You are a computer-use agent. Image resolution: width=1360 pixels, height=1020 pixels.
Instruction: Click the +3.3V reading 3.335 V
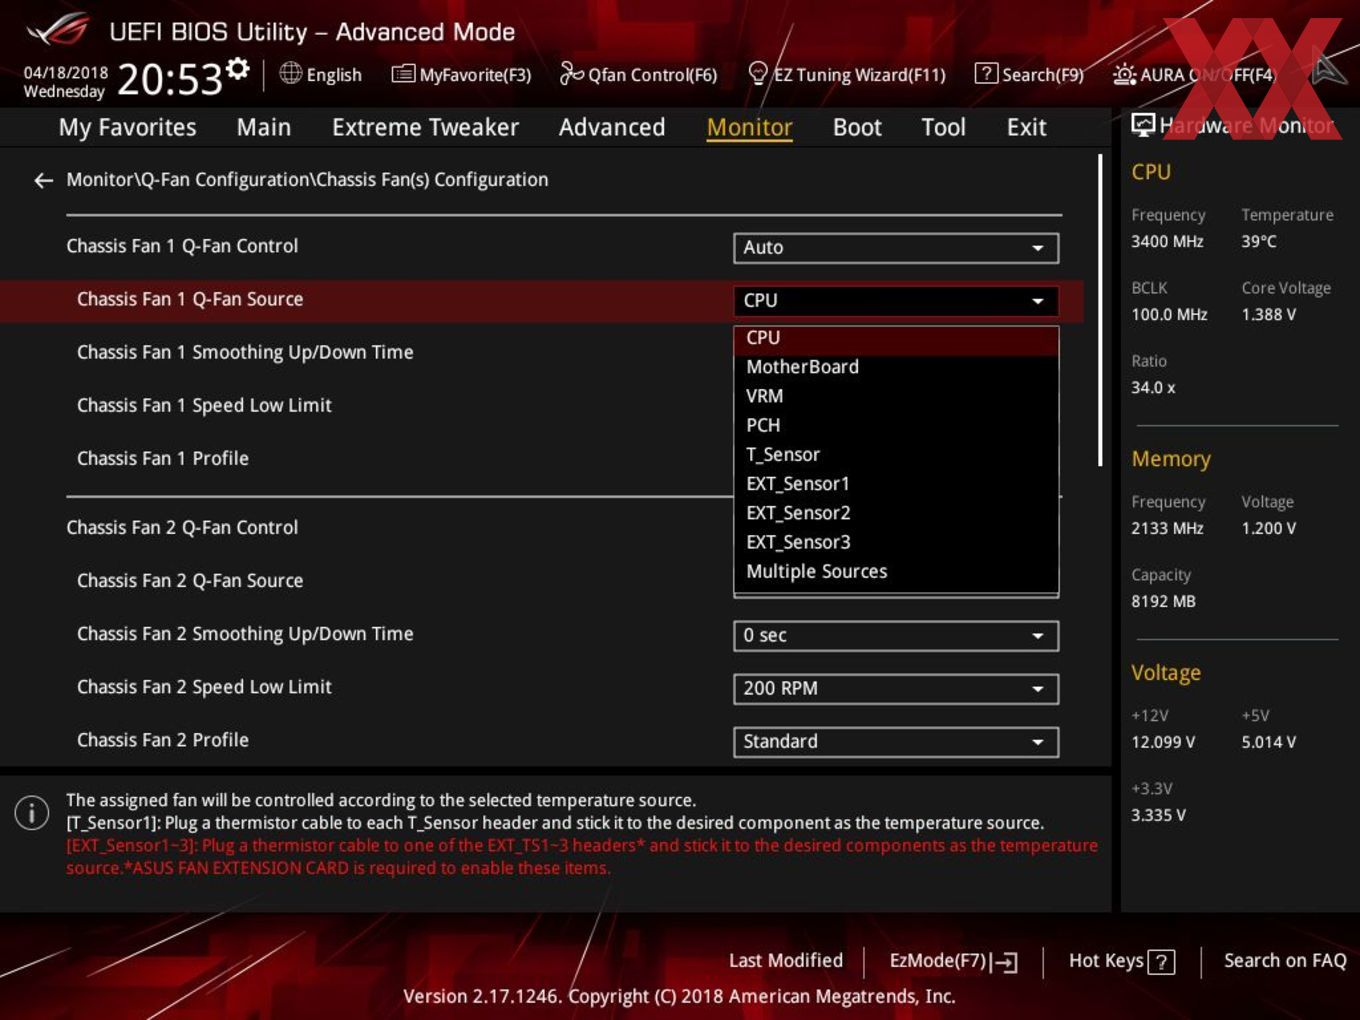click(1158, 816)
